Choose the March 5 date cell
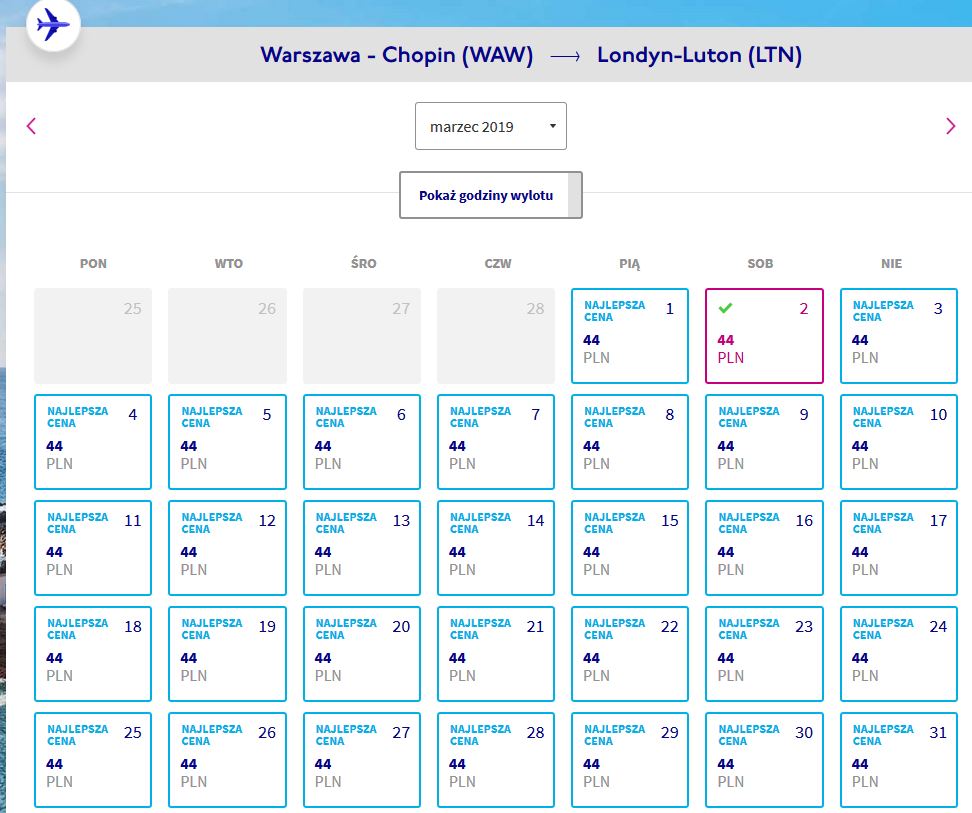 [228, 442]
